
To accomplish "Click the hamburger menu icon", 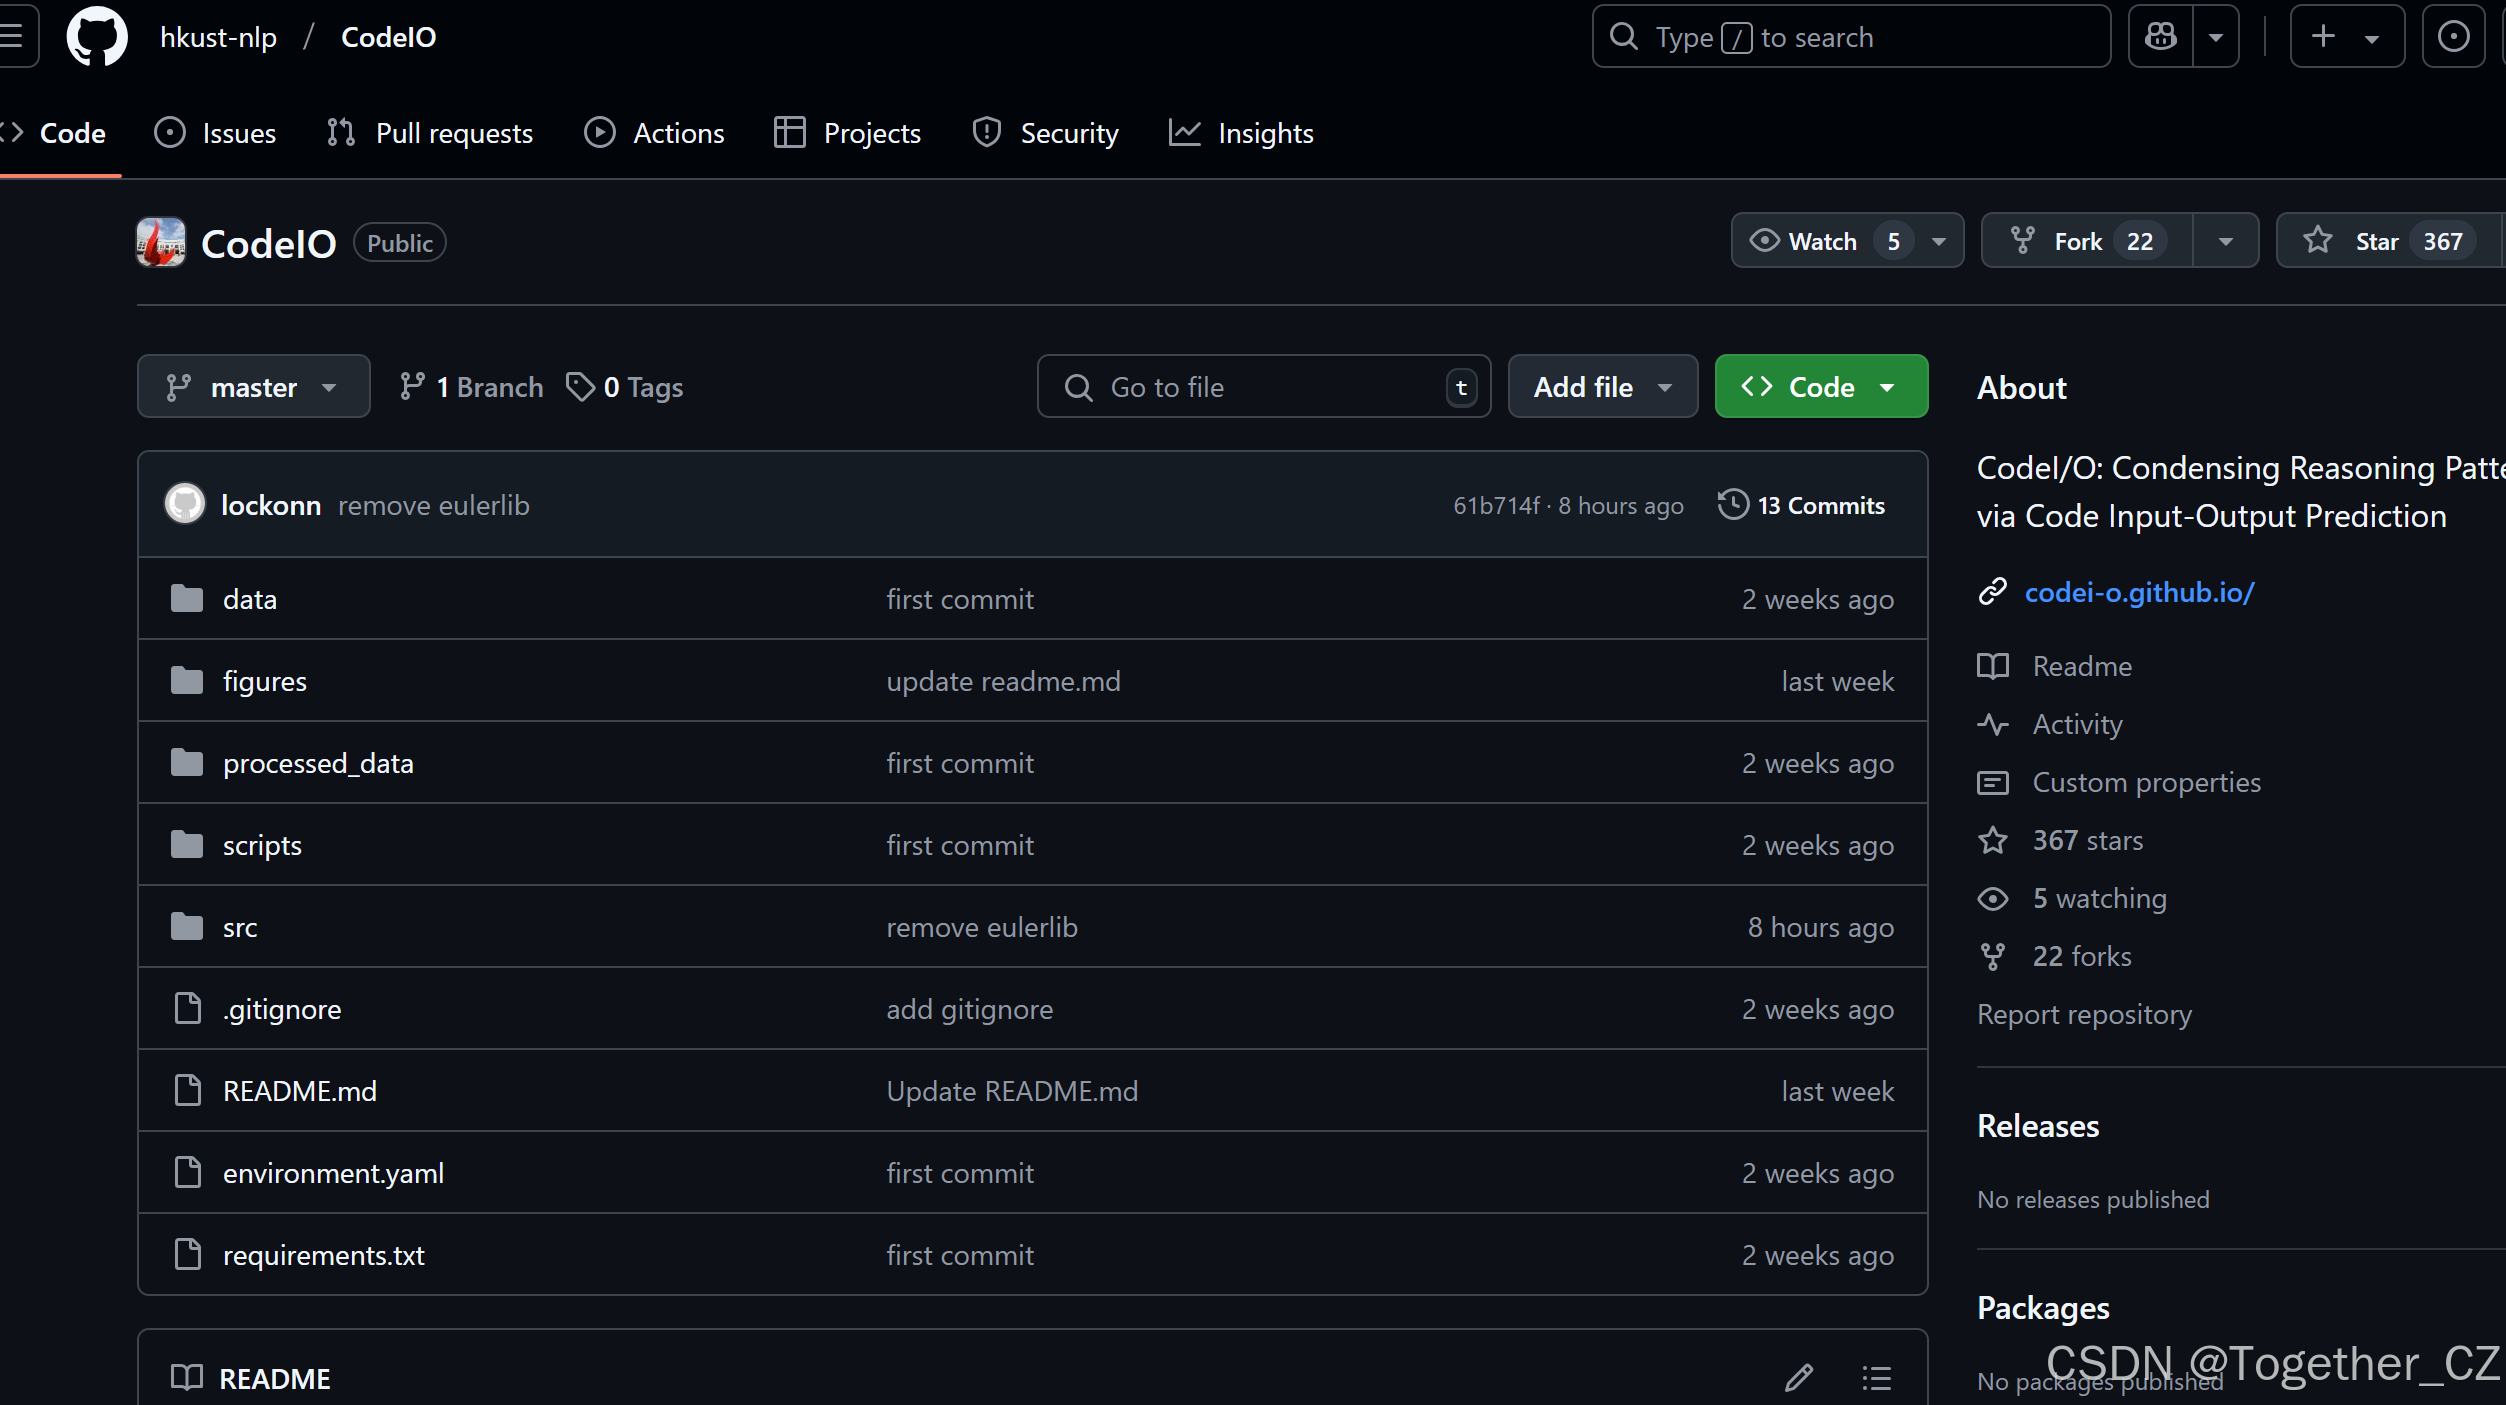I will tap(12, 37).
